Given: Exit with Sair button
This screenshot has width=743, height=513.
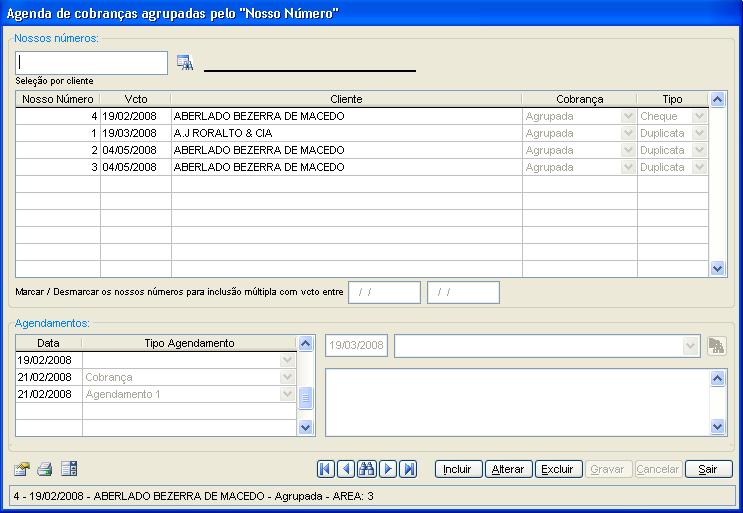Looking at the screenshot, I should [x=709, y=469].
